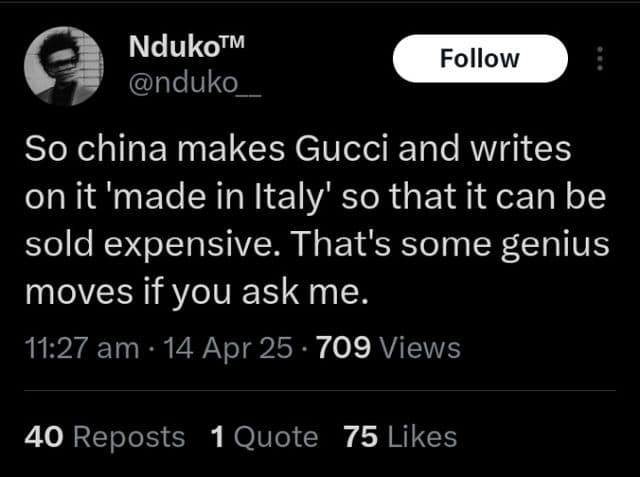
Task: Click the trademark symbol beside Nduko
Action: pyautogui.click(x=233, y=43)
